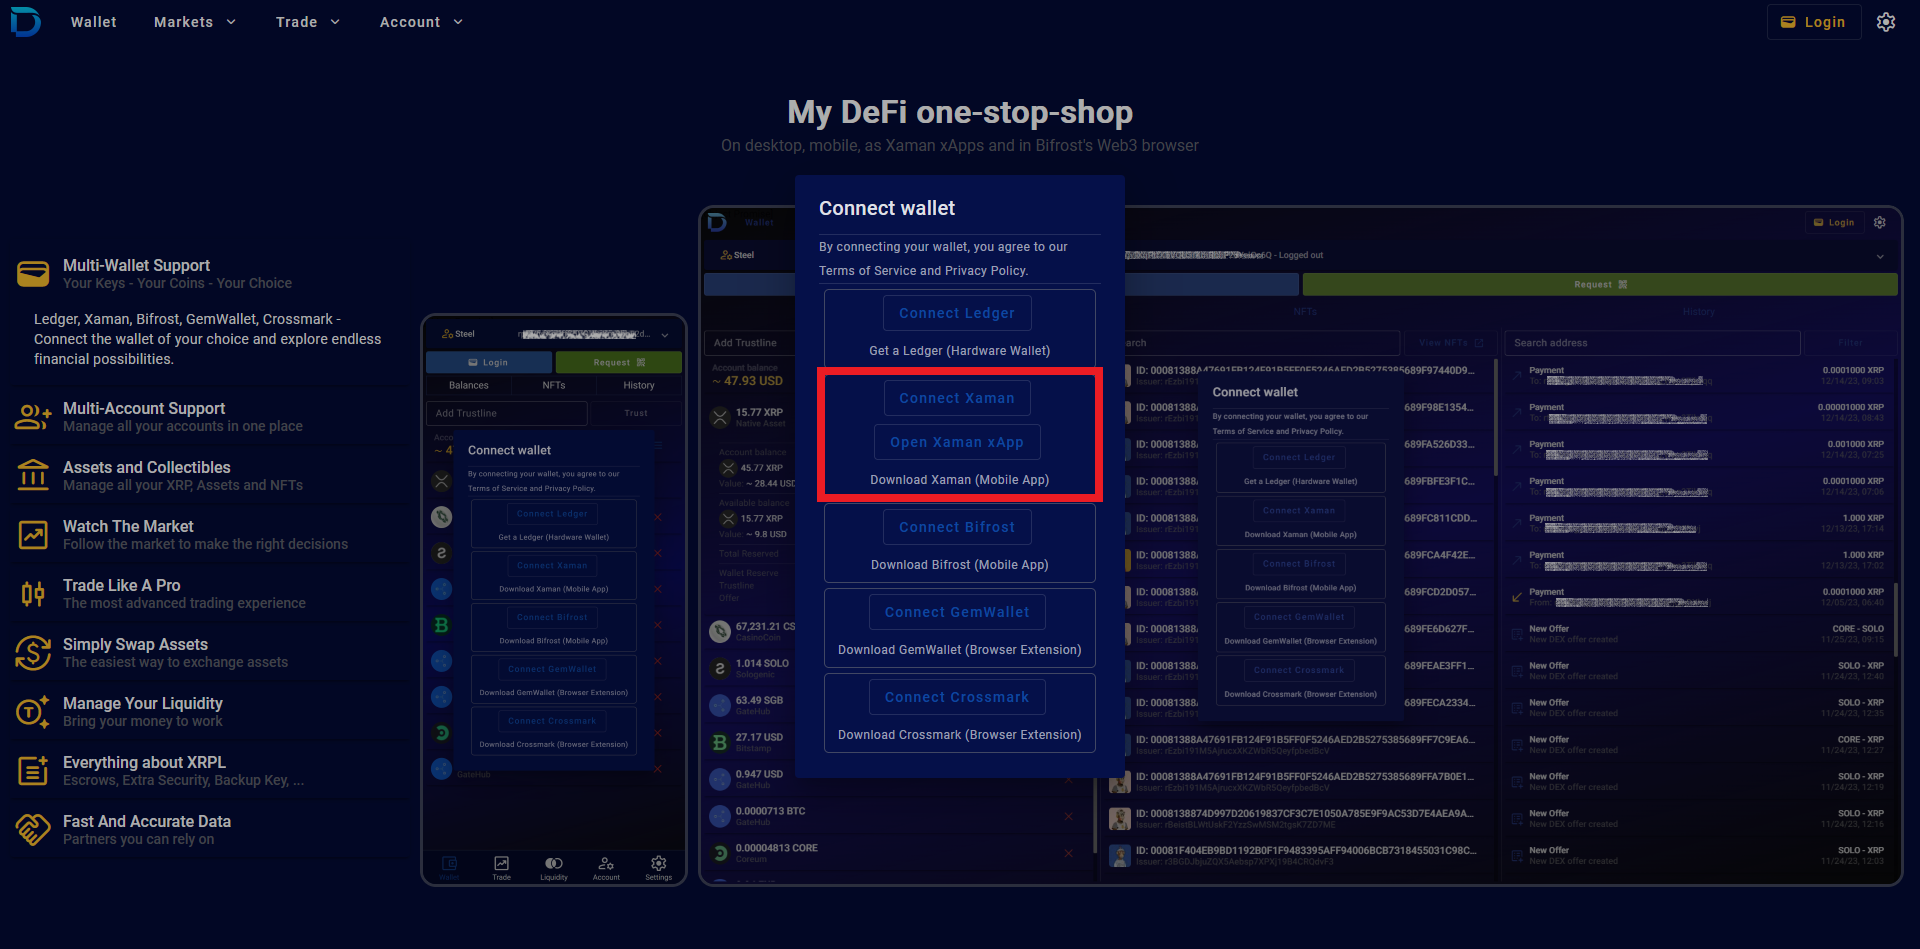Image resolution: width=1920 pixels, height=949 pixels.
Task: Click the Assets and Collectibles bank icon
Action: [33, 476]
